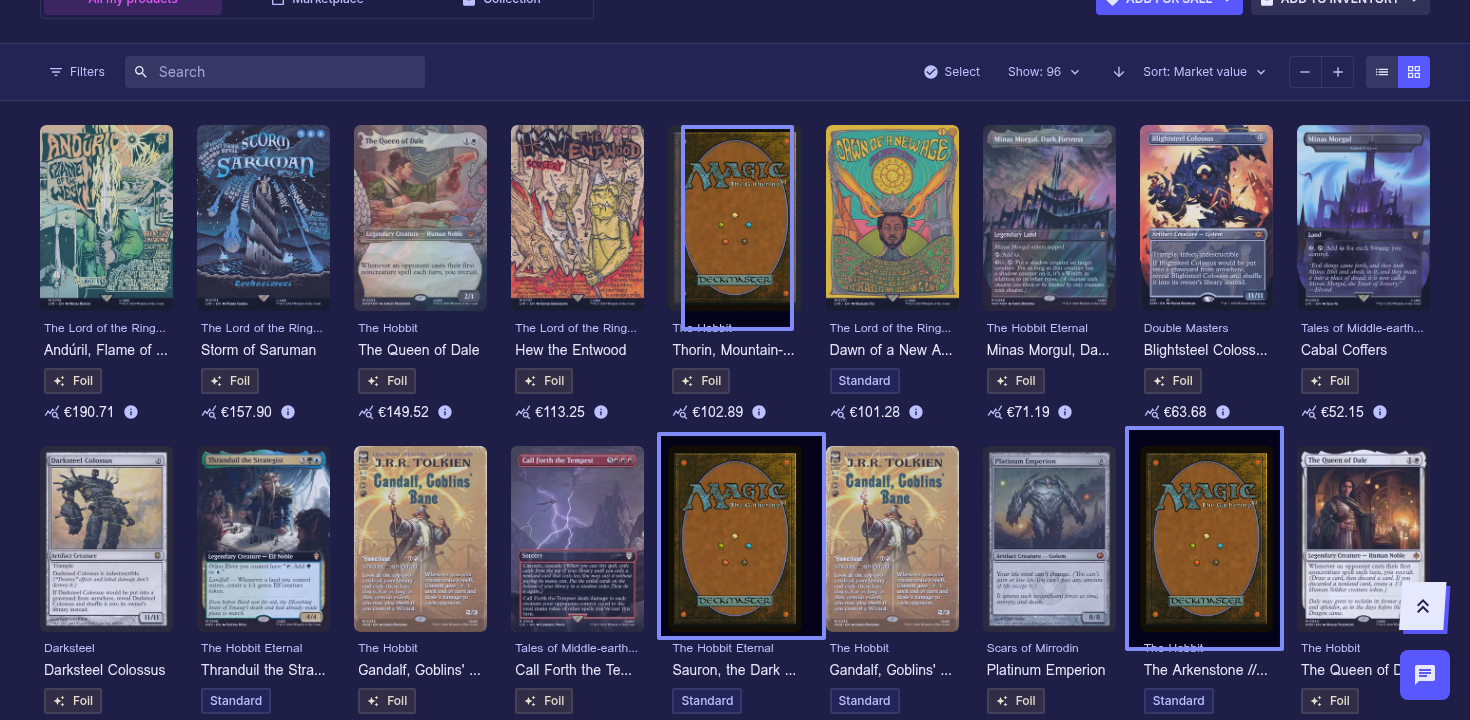Viewport: 1470px width, 720px height.
Task: Open the Minas Morgul, Da... product title
Action: pyautogui.click(x=1048, y=350)
